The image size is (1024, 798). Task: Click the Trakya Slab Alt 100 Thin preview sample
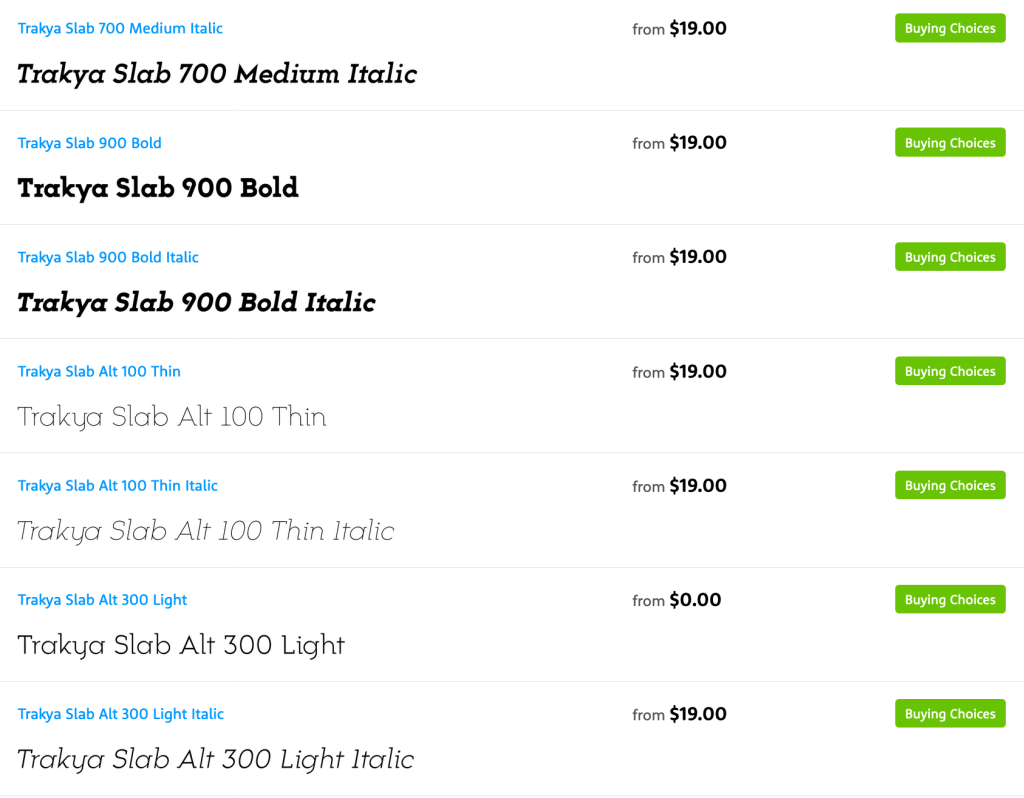click(x=172, y=417)
